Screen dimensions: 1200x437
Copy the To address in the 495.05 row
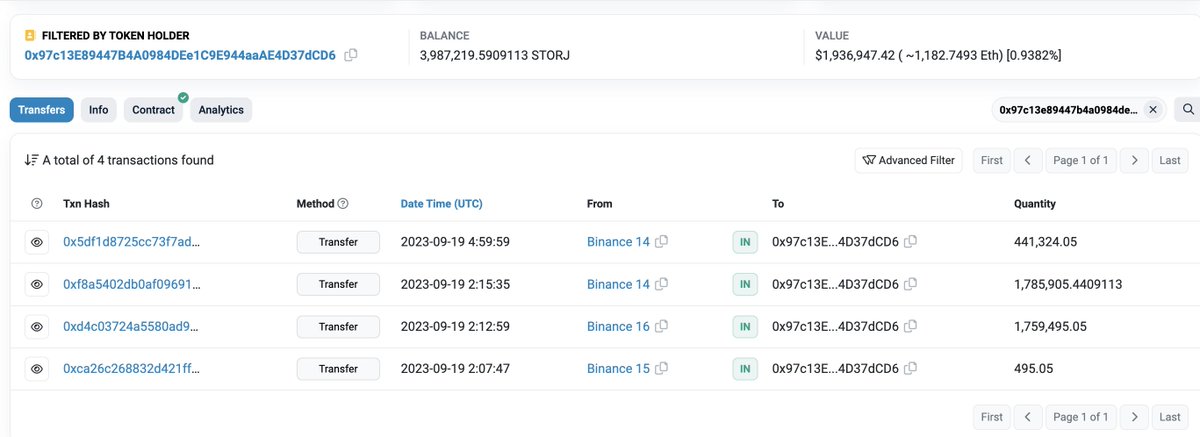click(x=910, y=369)
